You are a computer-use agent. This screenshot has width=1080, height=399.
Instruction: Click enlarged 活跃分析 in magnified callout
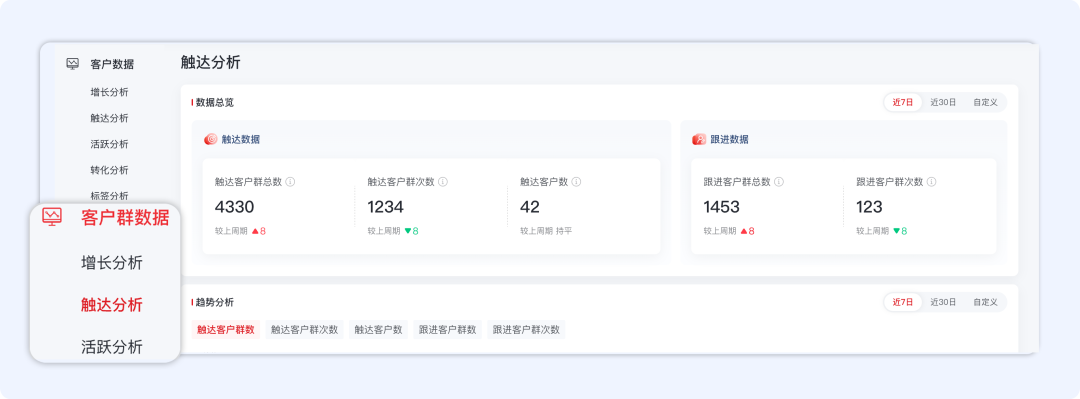(112, 347)
